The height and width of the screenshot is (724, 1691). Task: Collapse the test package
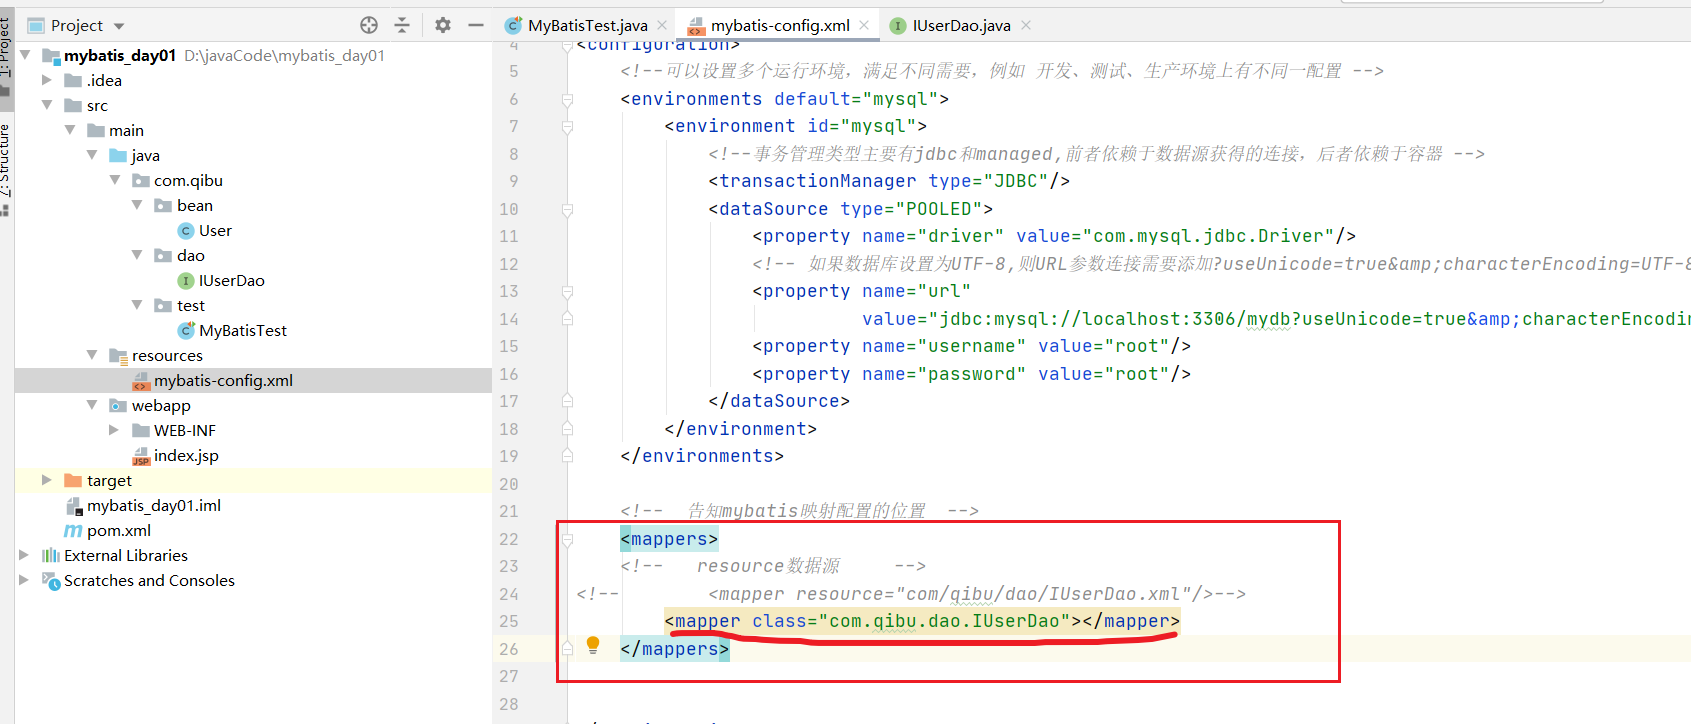(x=137, y=305)
